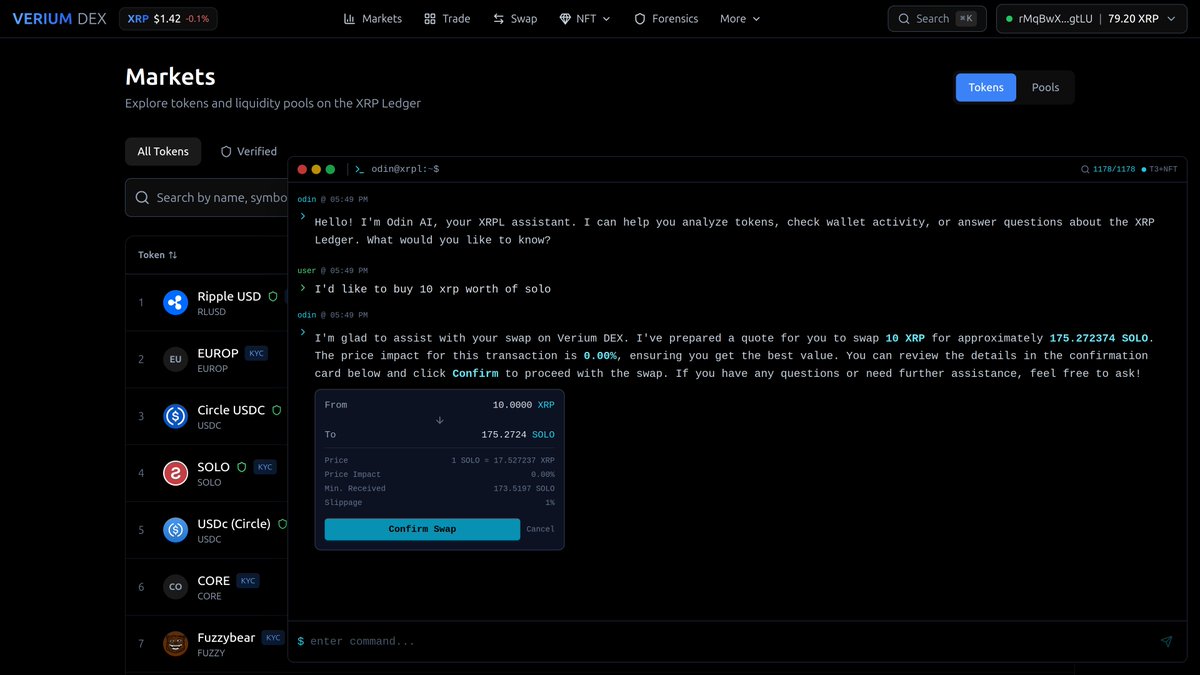Screen dimensions: 1200x675
Task: Click the magnifier icon in token search box
Action: tap(142, 198)
